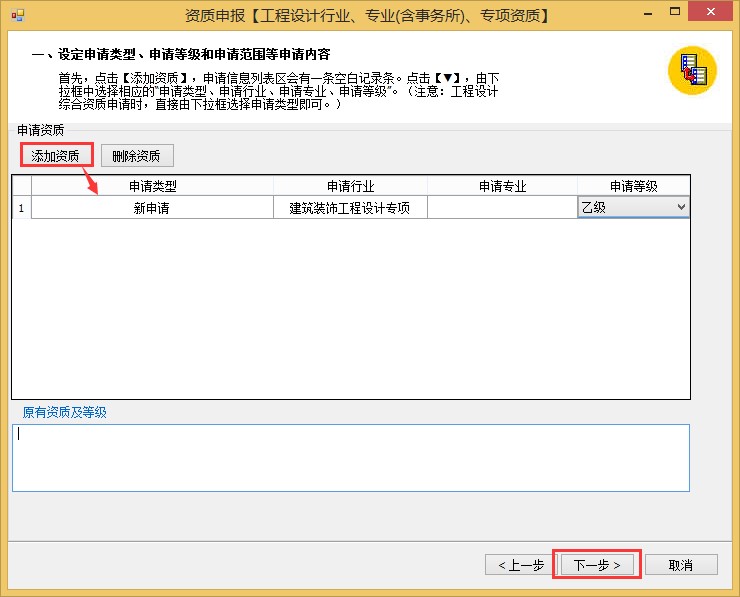
Task: Open the 申请等级 dropdown showing 乙级
Action: pyautogui.click(x=681, y=207)
